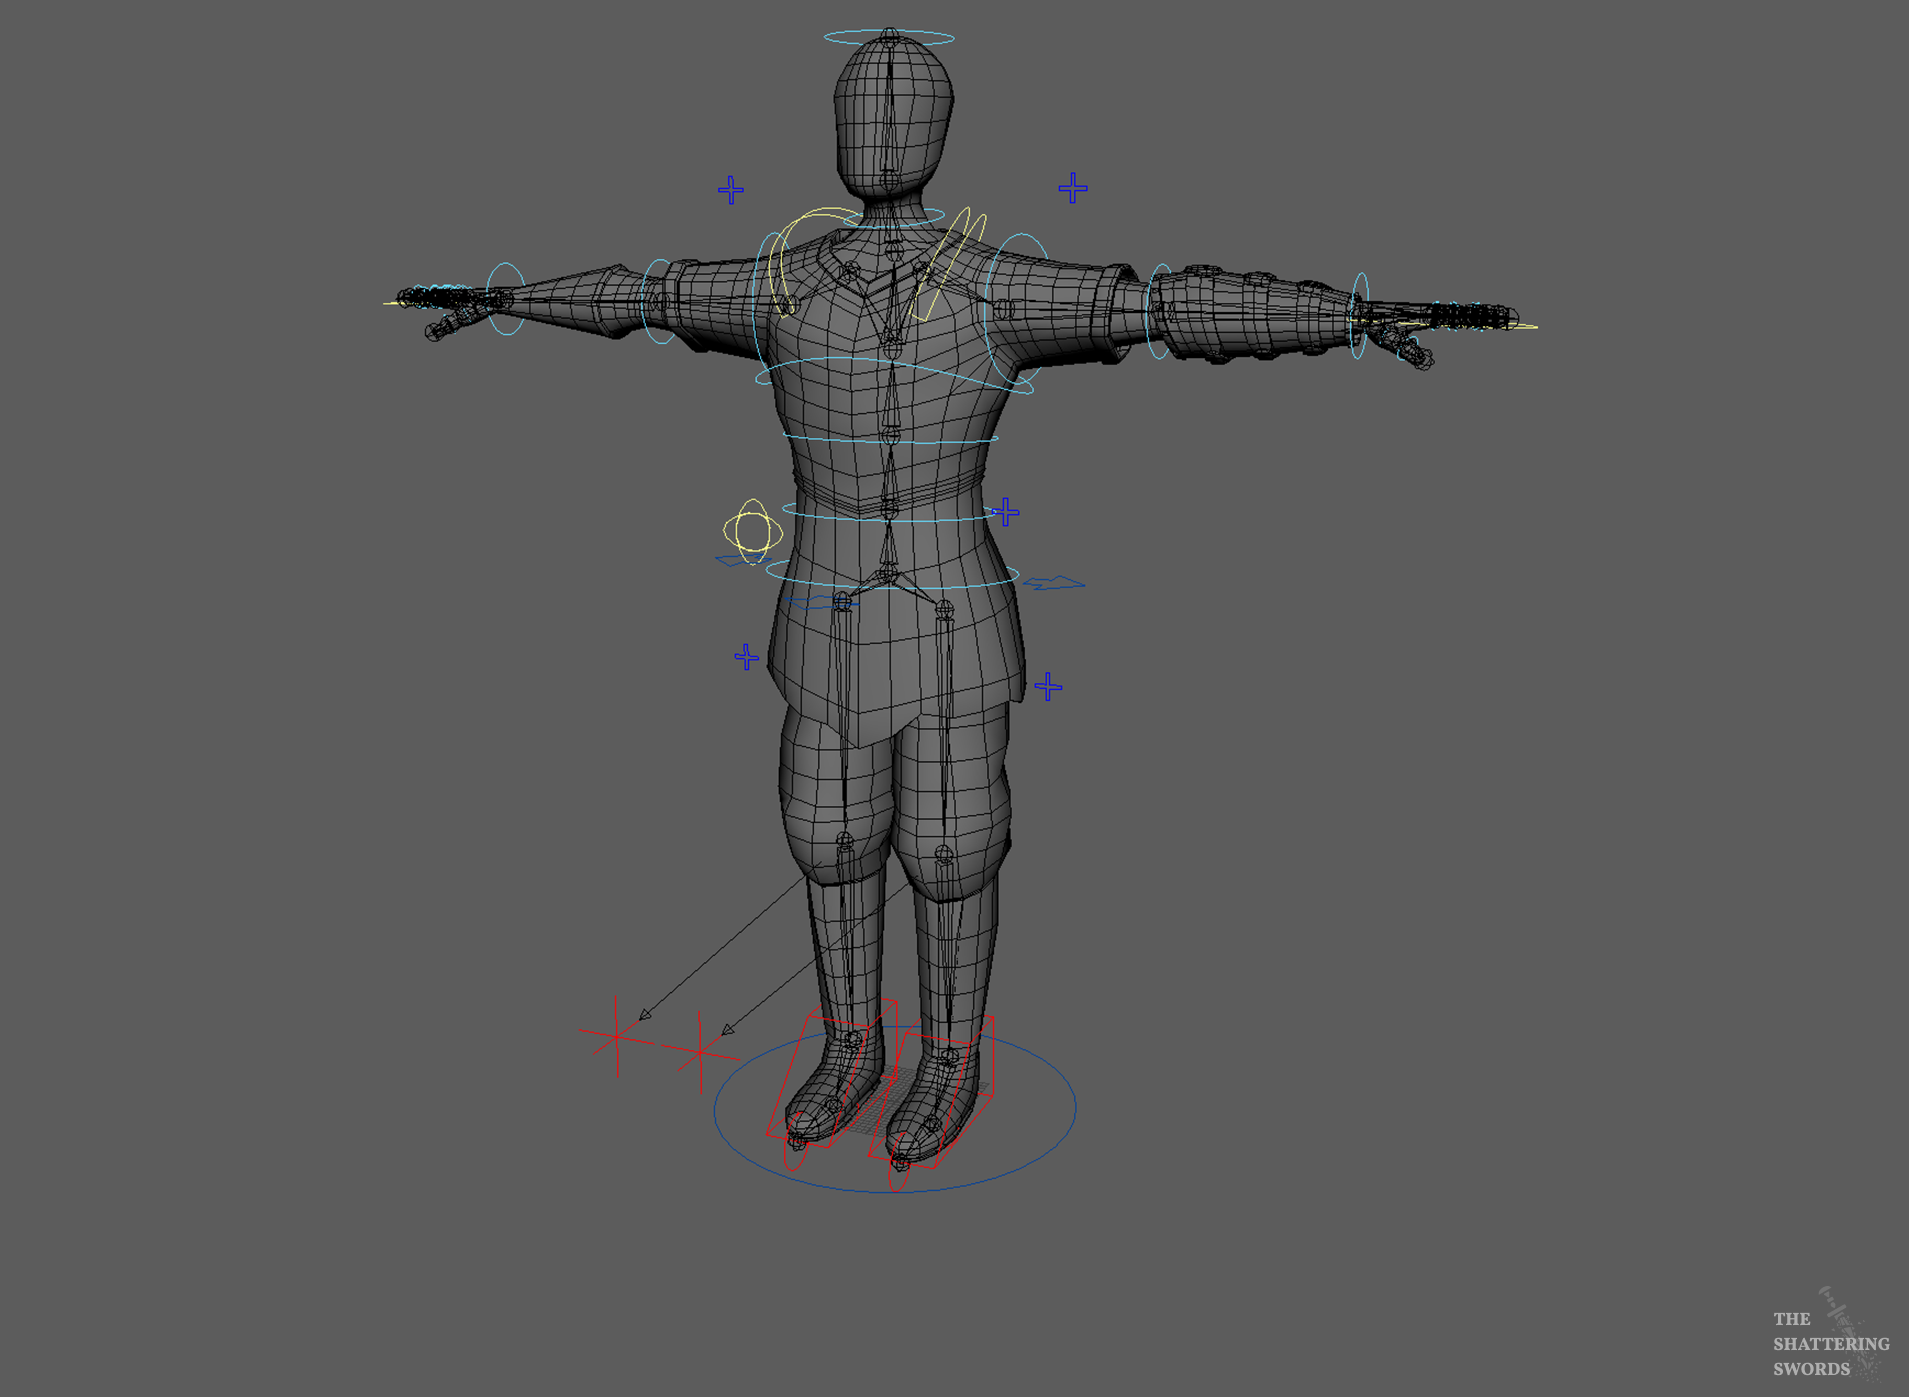The image size is (1909, 1397).
Task: Select the blue plus locator near the viewer's-left thigh
Action: (x=746, y=657)
